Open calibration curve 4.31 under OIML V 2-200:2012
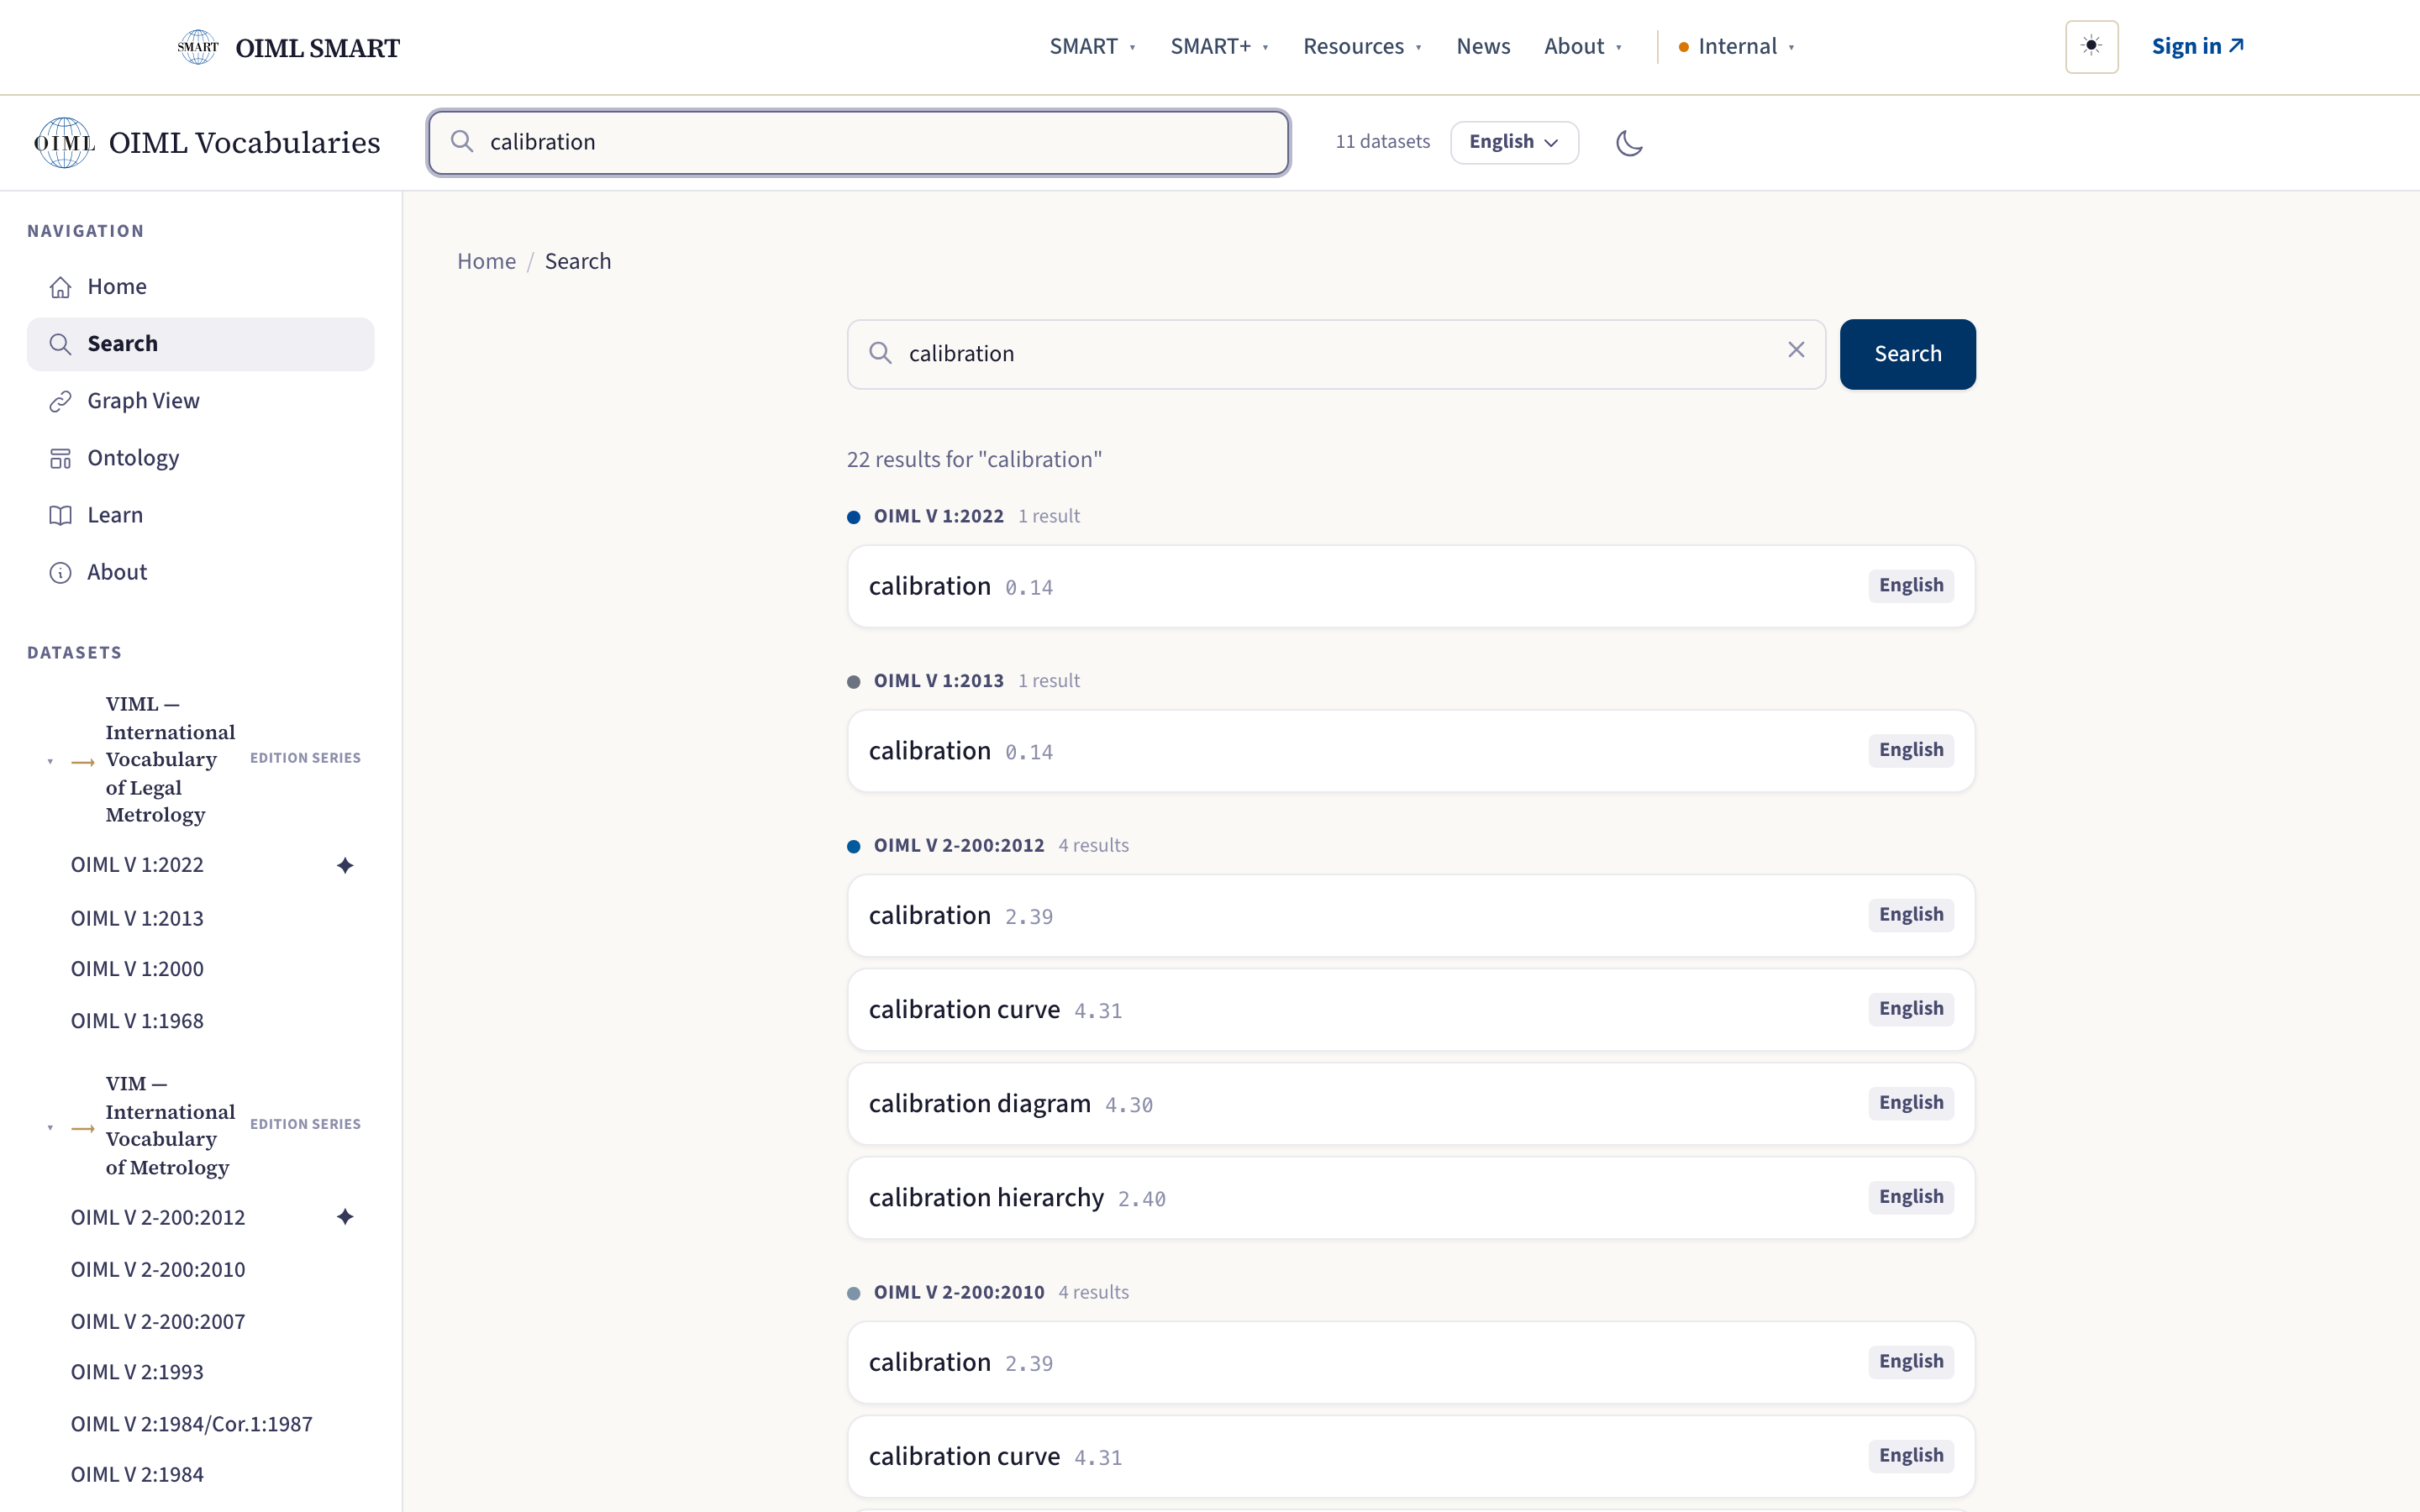 click(1411, 1010)
